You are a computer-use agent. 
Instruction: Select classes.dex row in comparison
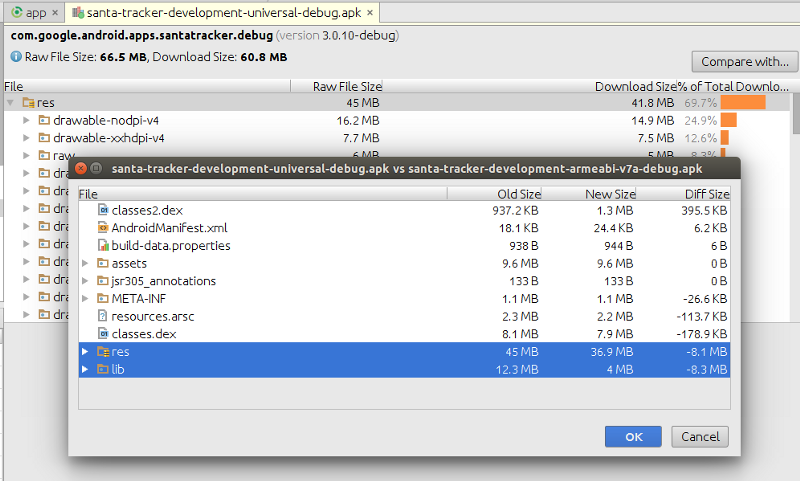(404, 334)
